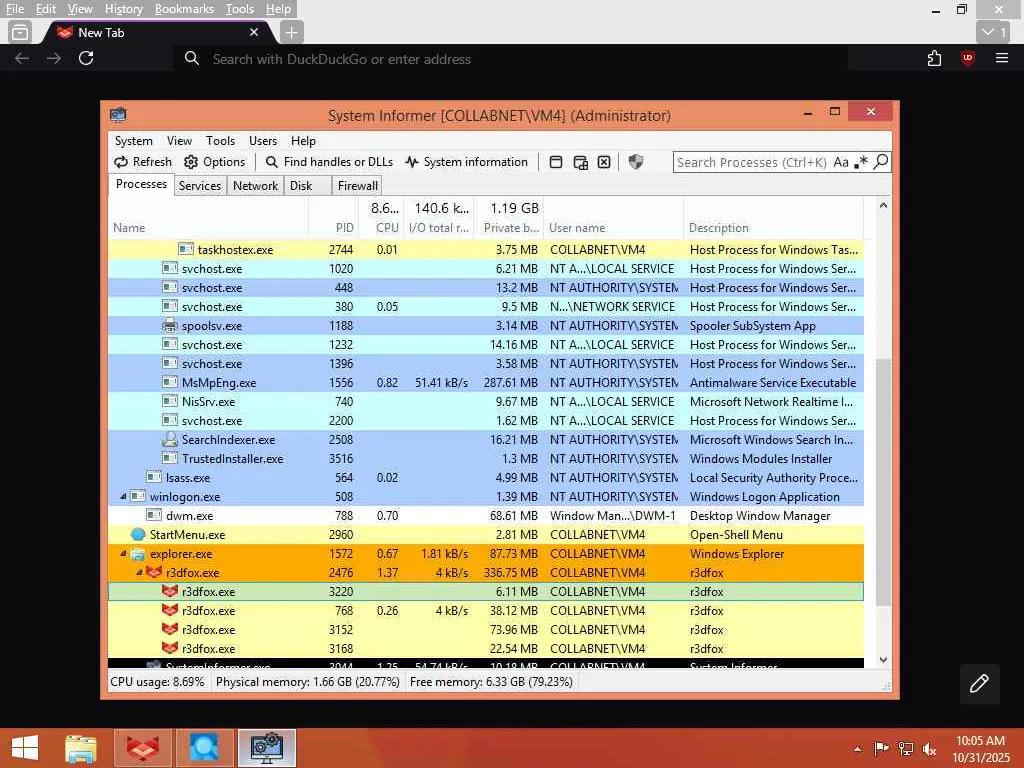Open a new browser tab with plus
1024x768 pixels.
point(292,32)
